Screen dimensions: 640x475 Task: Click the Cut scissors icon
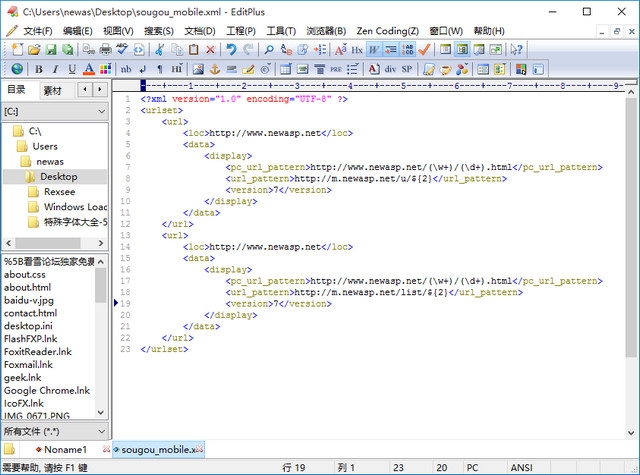159,49
